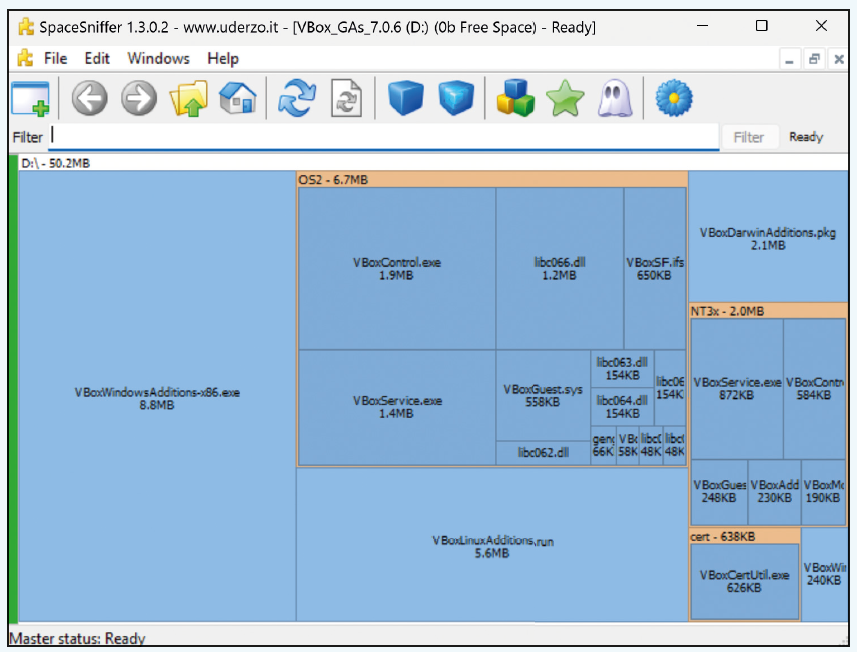Select the VBoxLinuxAdditions.run block
This screenshot has width=857, height=652.
coord(492,546)
